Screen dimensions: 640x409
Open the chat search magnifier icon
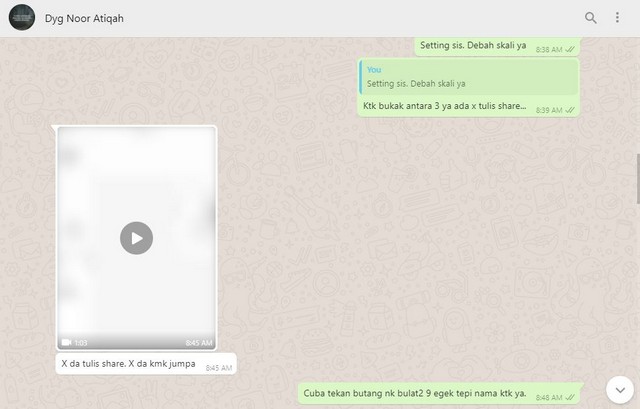point(591,18)
